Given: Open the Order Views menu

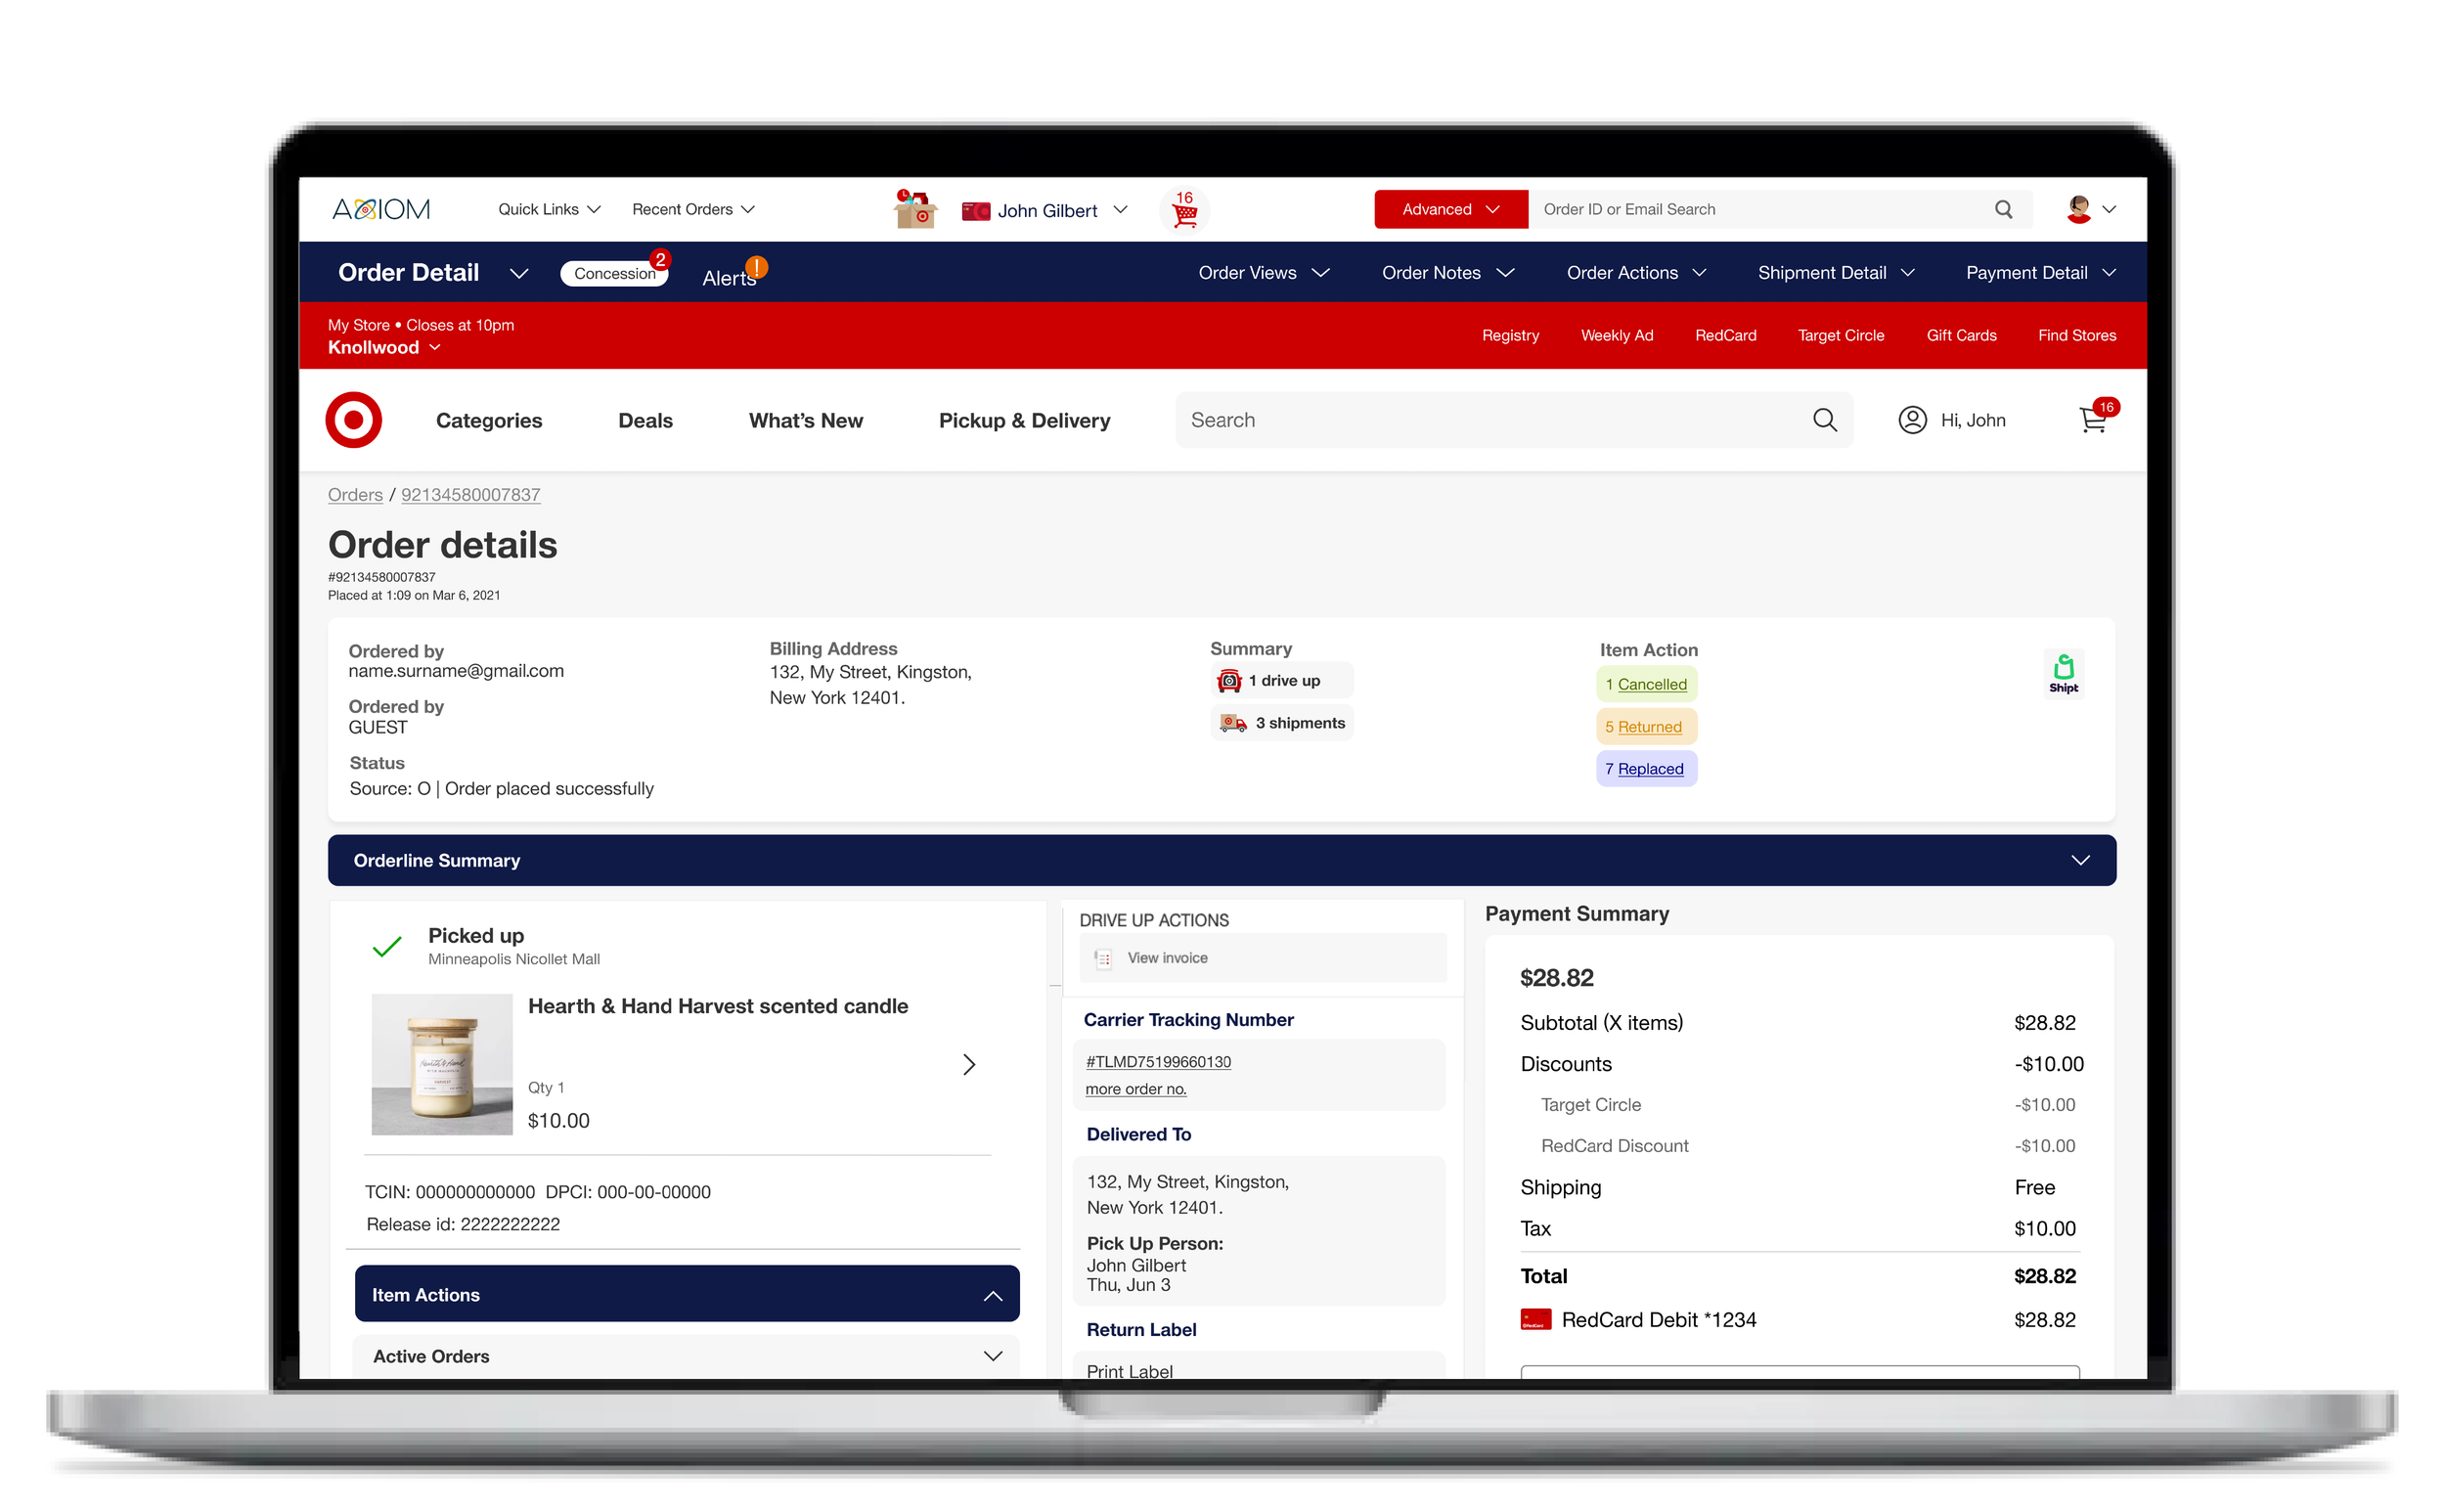Looking at the screenshot, I should click(1263, 272).
